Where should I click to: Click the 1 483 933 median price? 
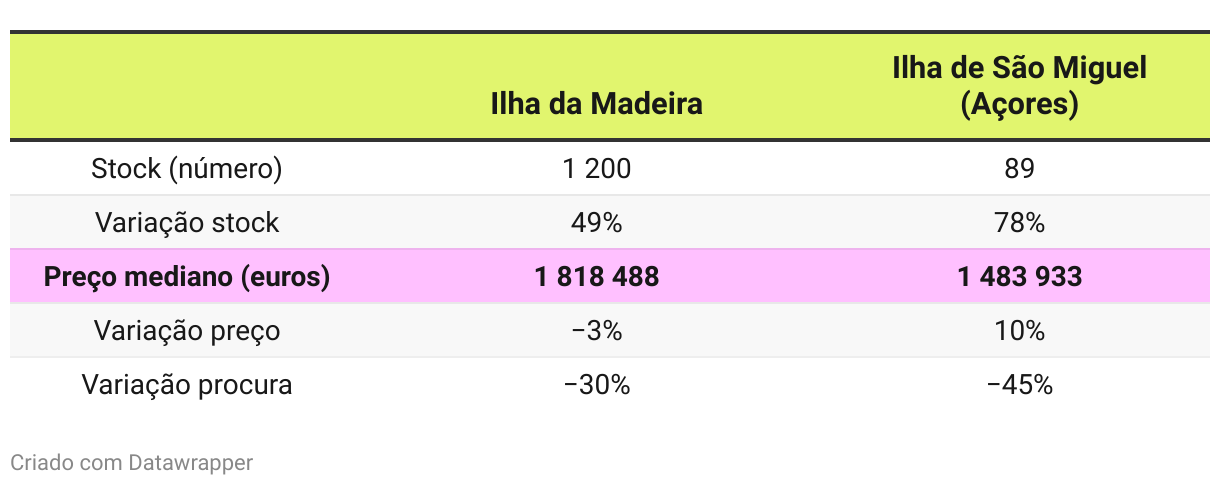pos(1019,277)
